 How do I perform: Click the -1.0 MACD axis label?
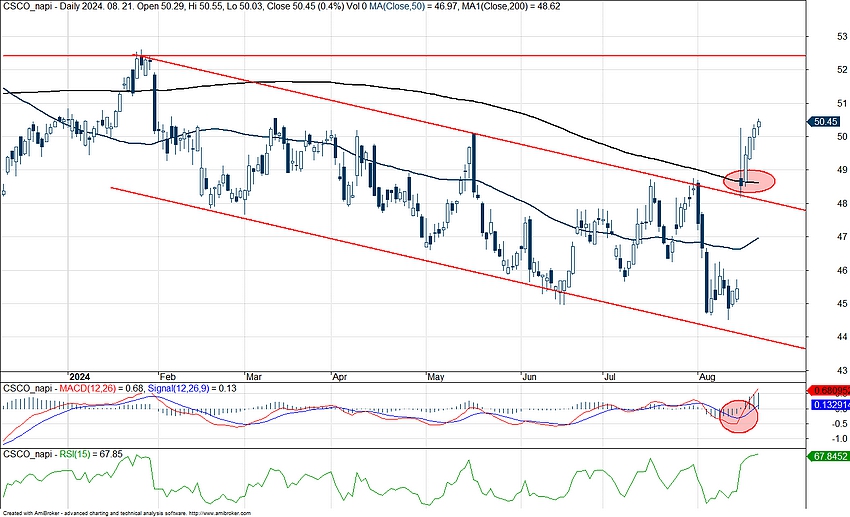point(840,439)
